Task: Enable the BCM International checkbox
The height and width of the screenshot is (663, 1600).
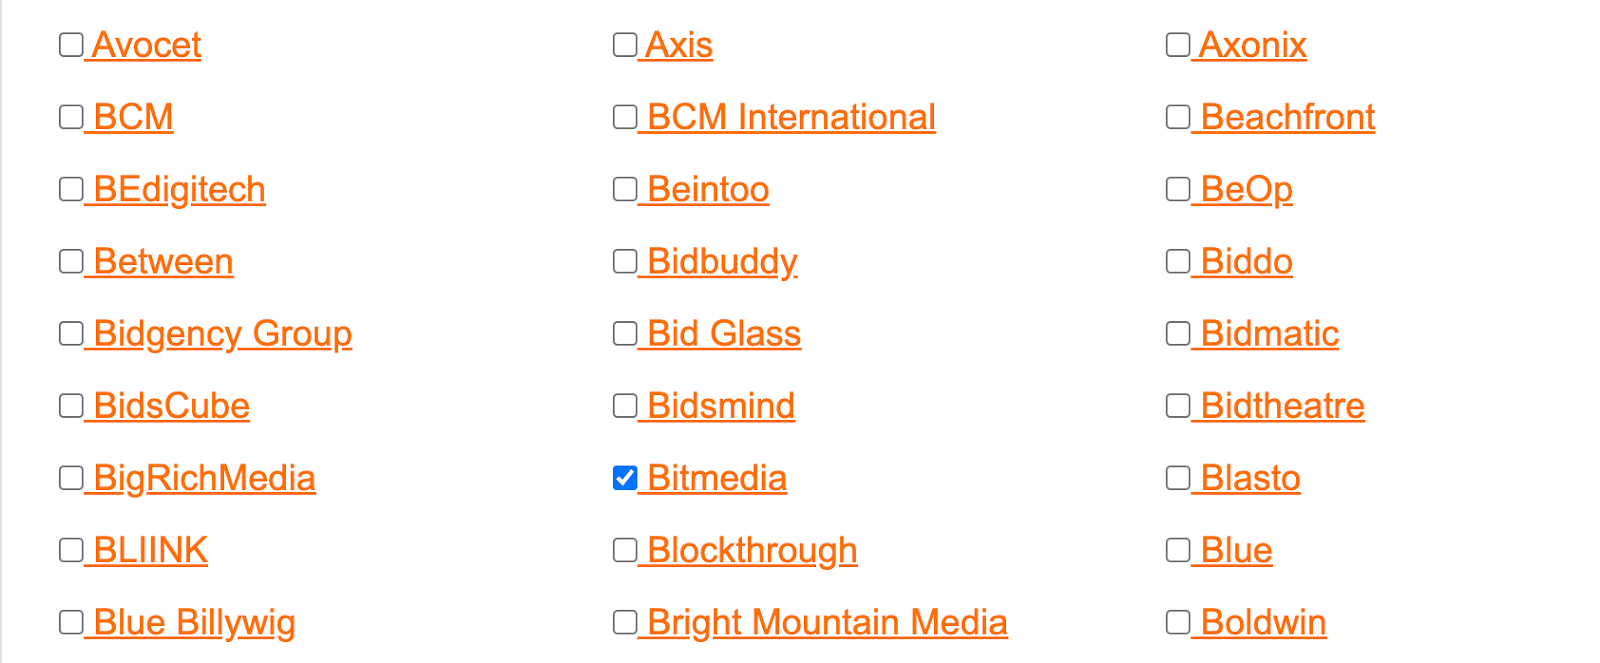Action: click(625, 117)
